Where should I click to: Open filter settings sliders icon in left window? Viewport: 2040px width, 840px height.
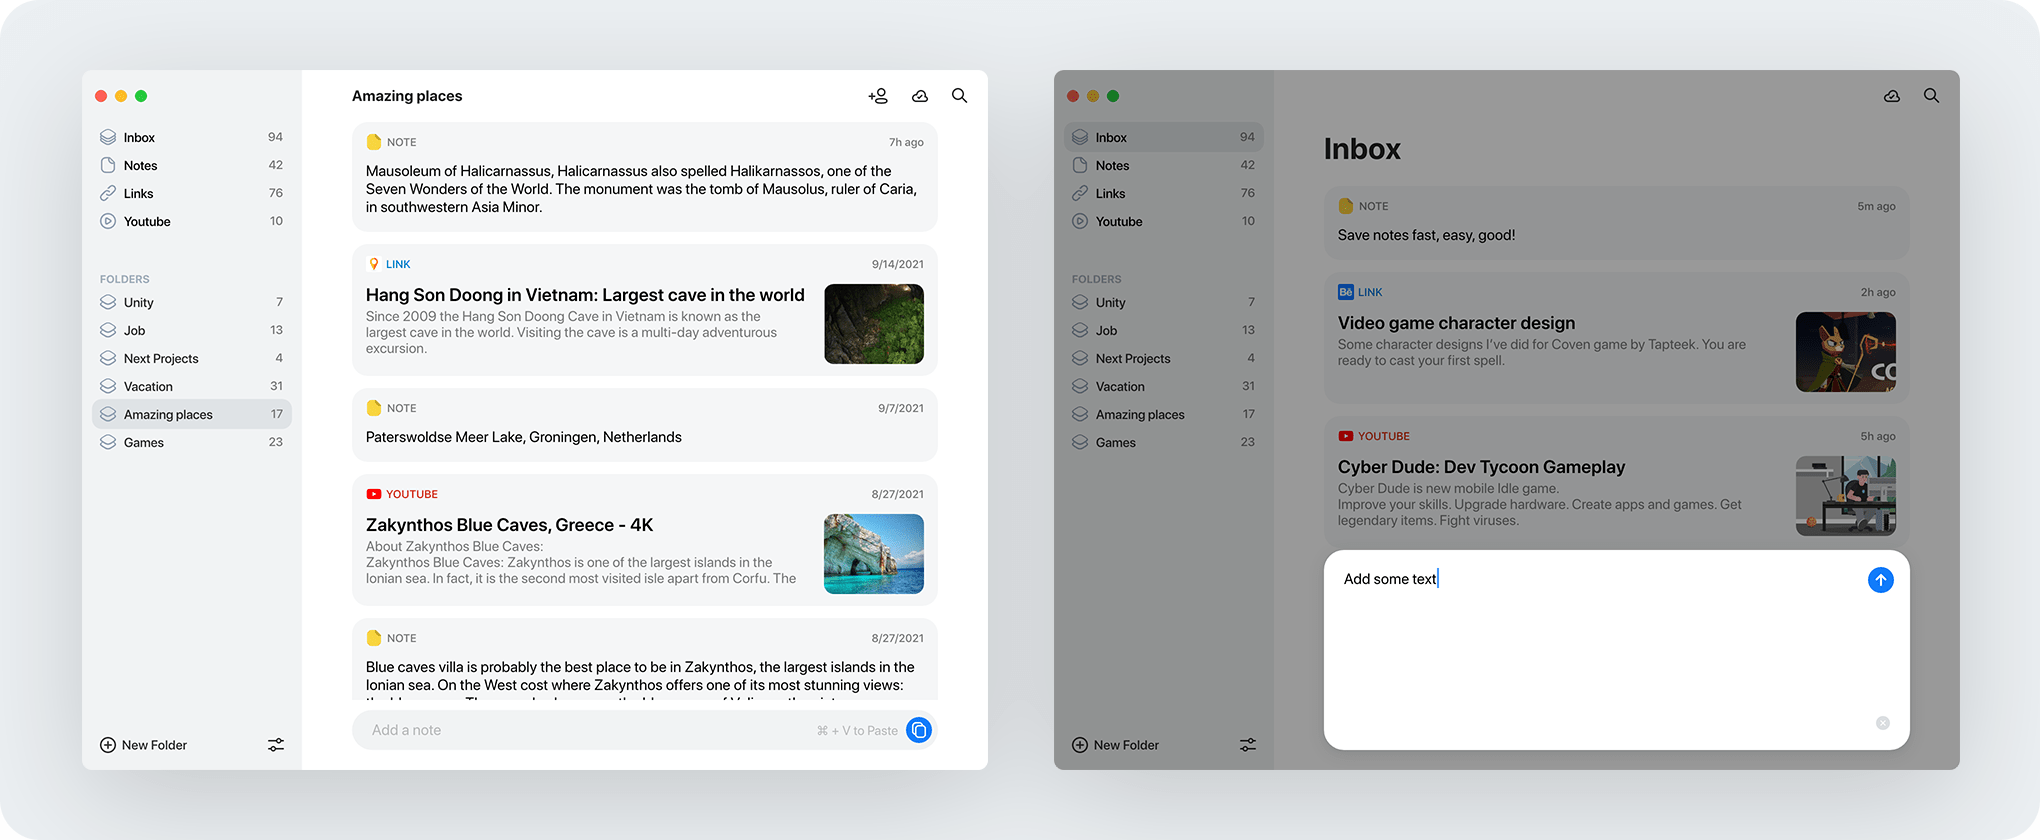[x=276, y=745]
